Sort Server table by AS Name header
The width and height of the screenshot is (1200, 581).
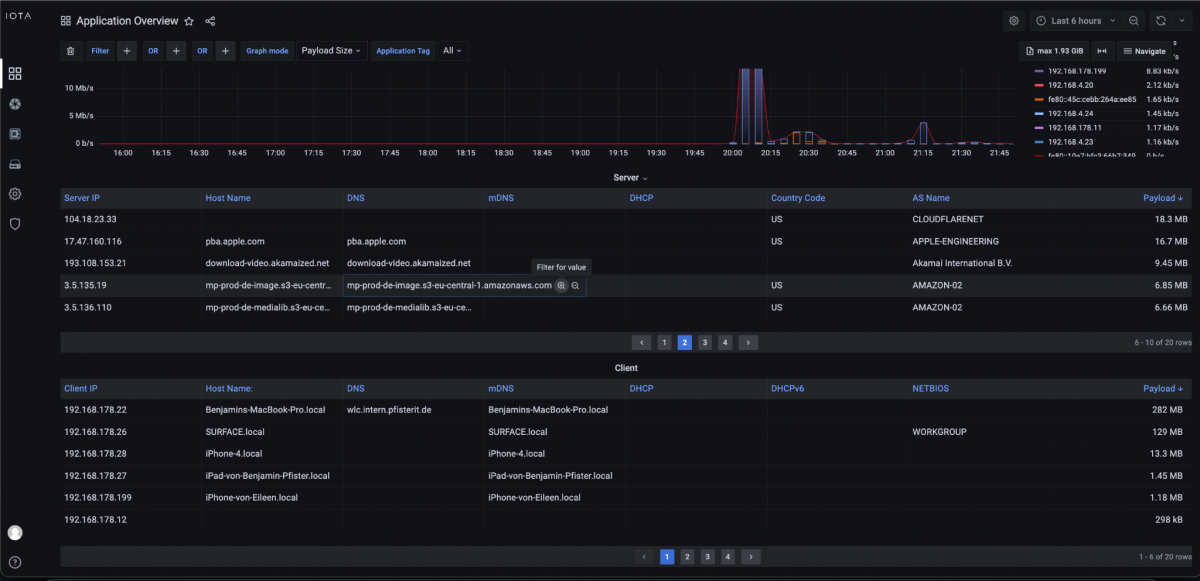pyautogui.click(x=931, y=198)
